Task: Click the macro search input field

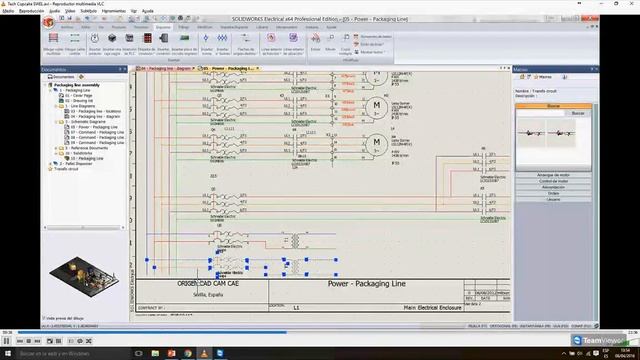Action: [x=540, y=113]
